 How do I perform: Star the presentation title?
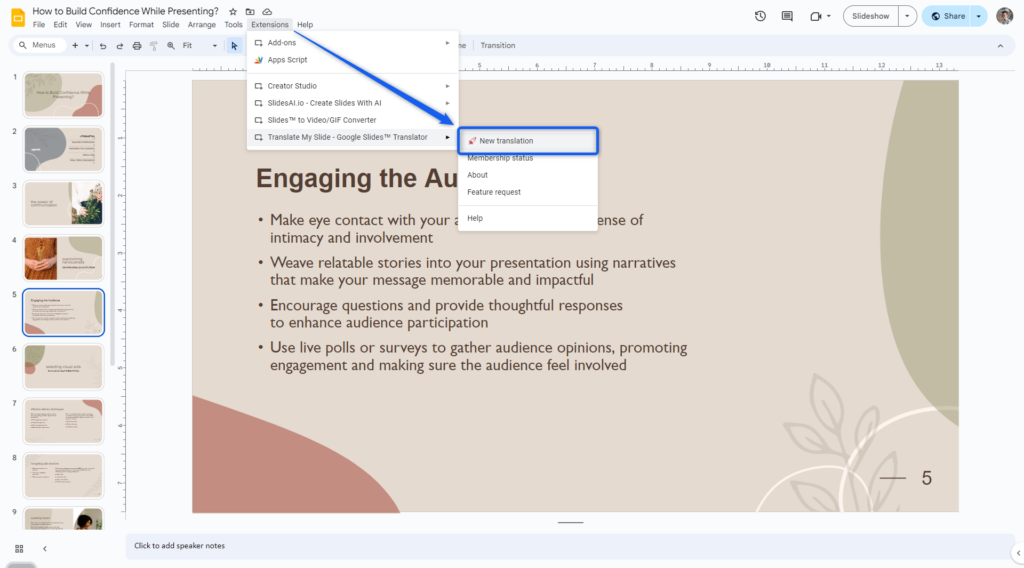[x=233, y=11]
